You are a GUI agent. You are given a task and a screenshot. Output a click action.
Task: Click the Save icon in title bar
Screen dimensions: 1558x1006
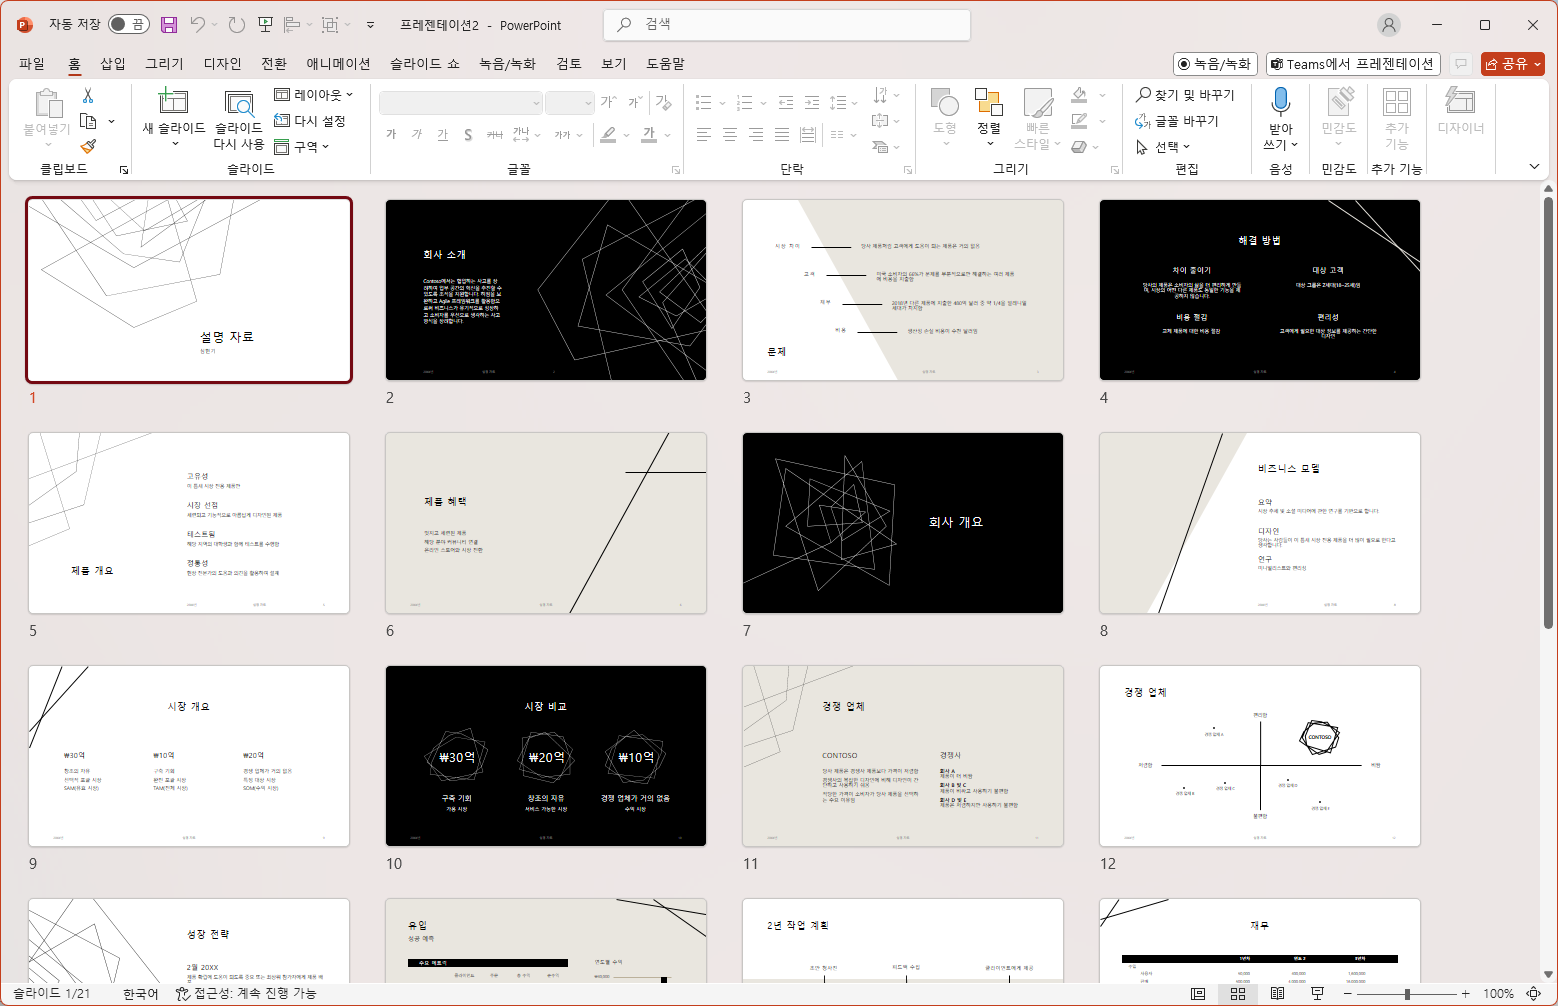pyautogui.click(x=169, y=25)
